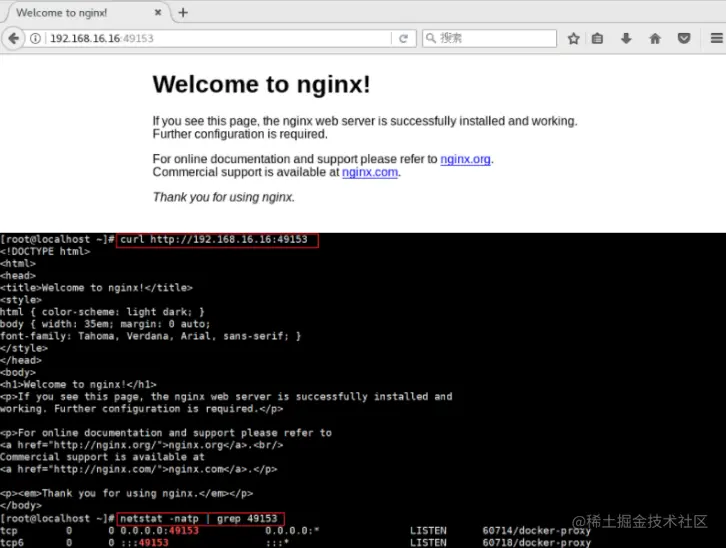Follow the nginx.org link

pyautogui.click(x=465, y=159)
